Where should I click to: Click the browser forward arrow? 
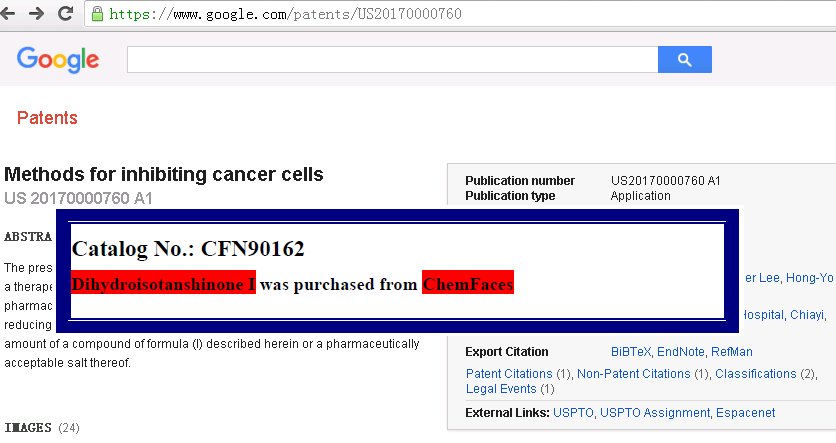click(36, 13)
